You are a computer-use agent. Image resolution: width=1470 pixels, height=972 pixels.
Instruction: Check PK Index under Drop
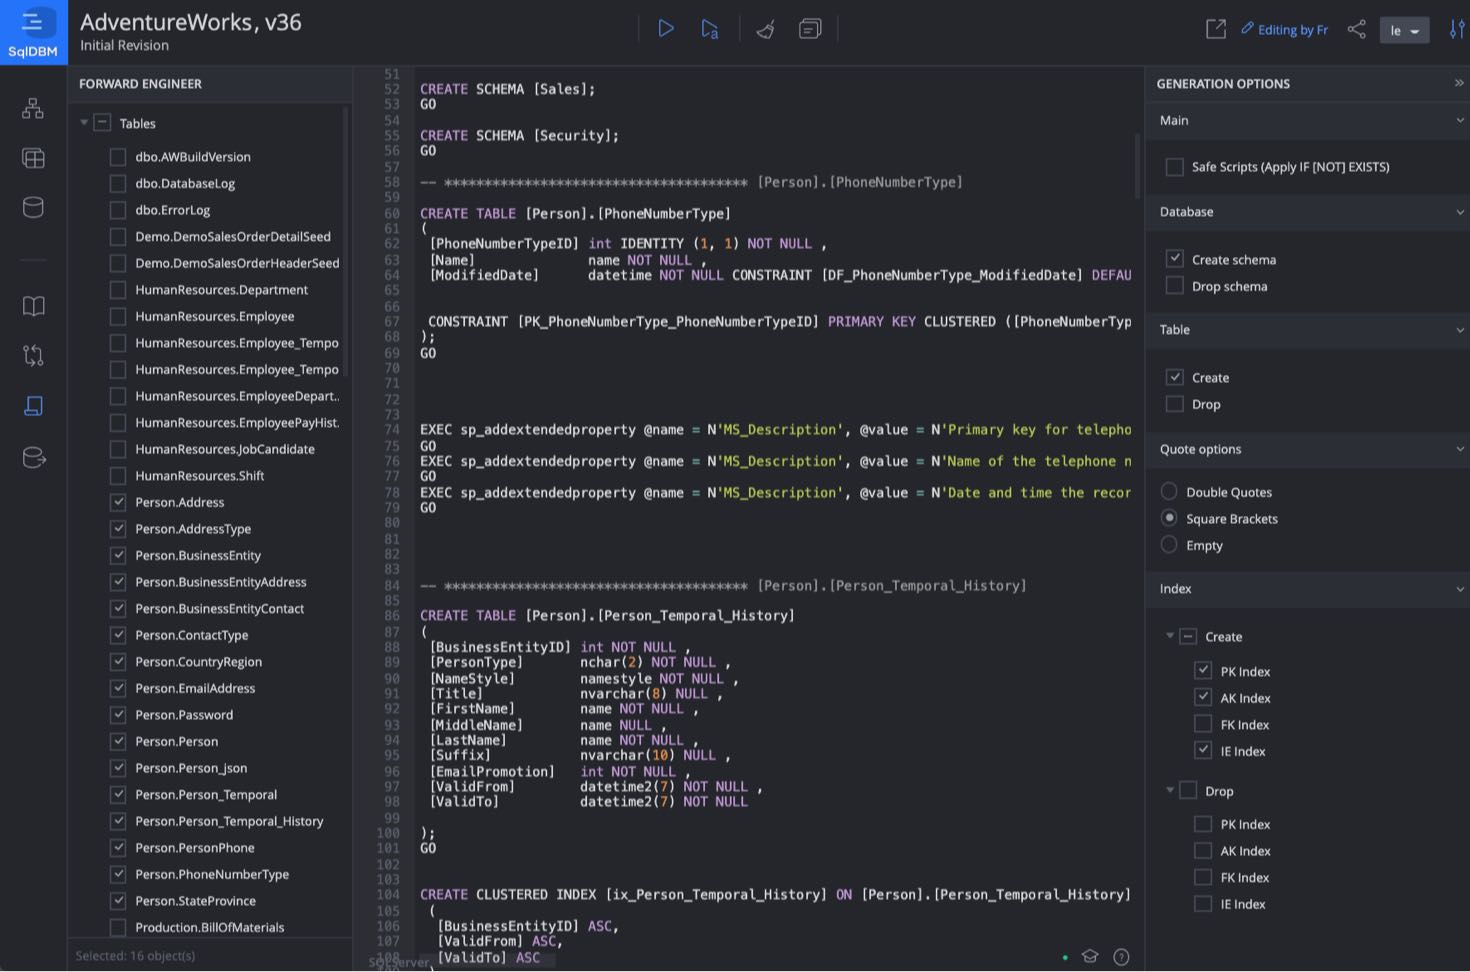1203,824
